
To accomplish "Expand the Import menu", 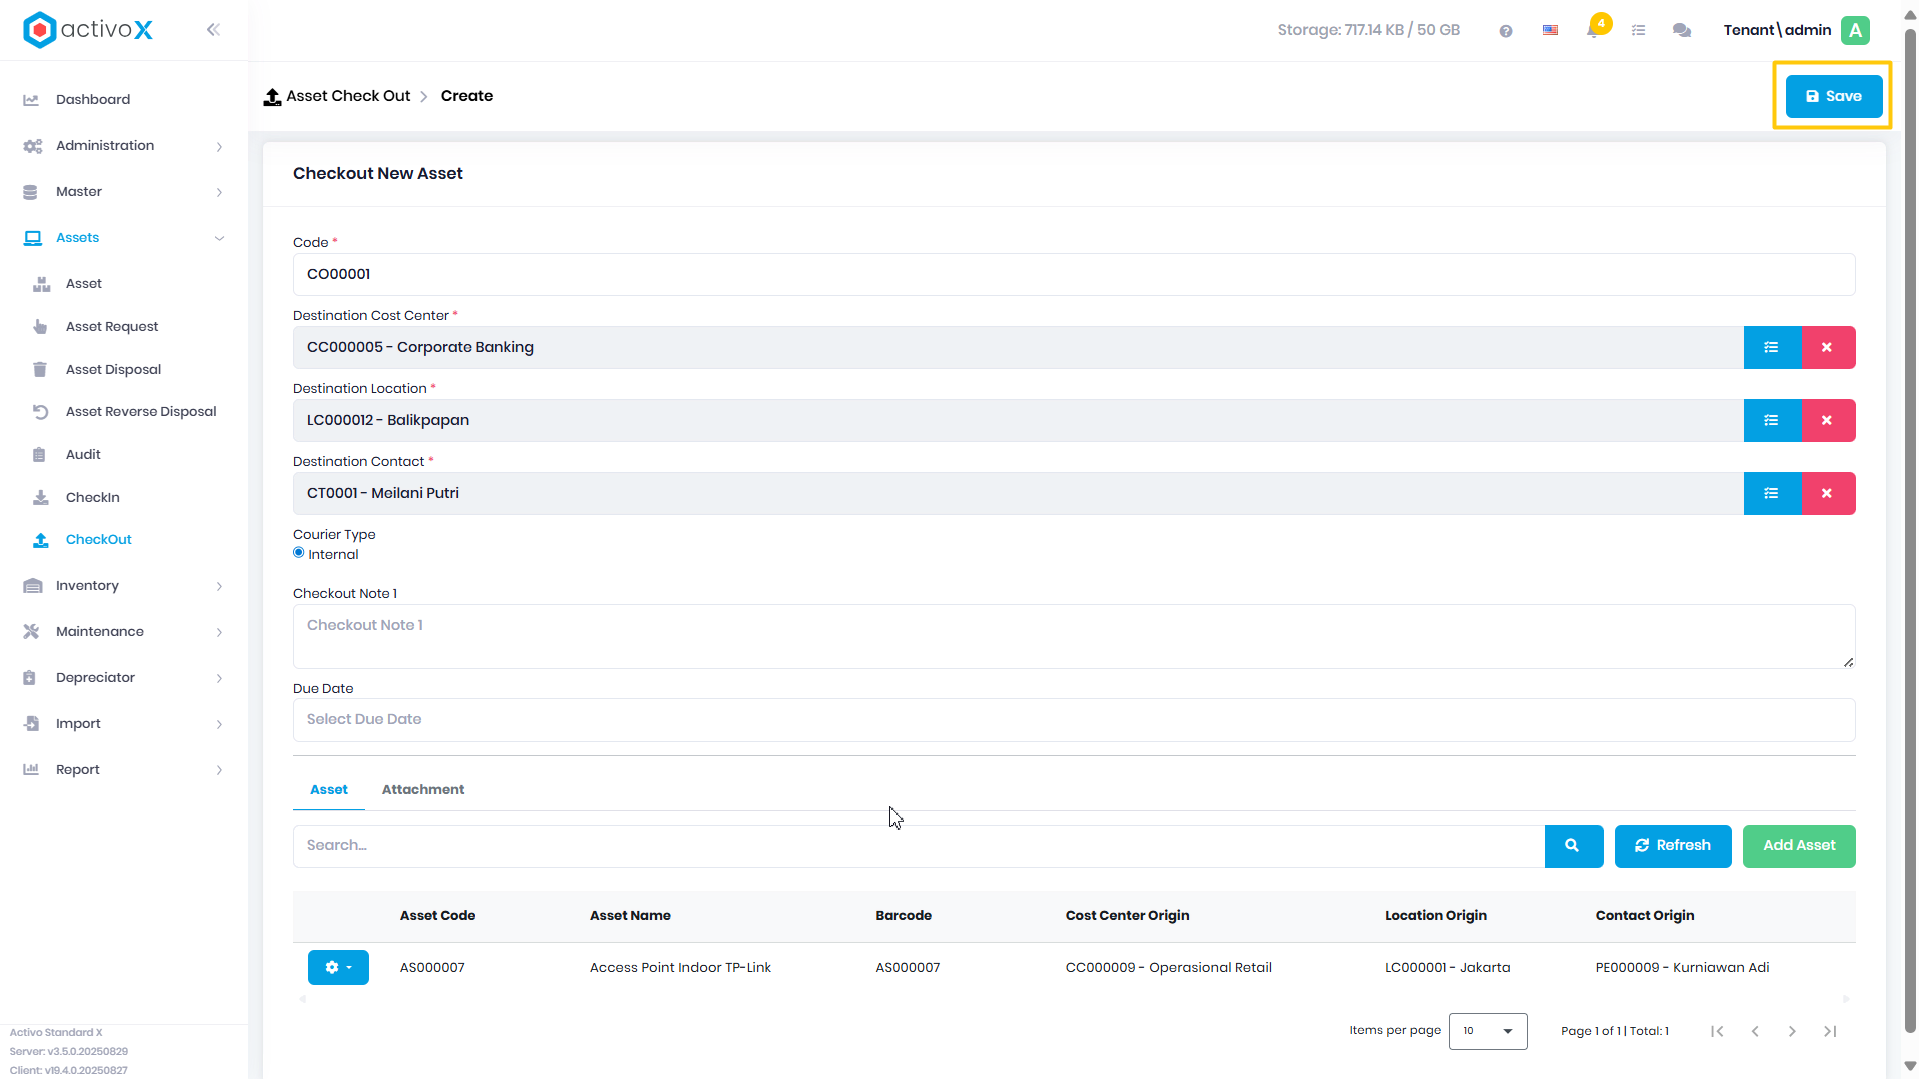I will pos(124,724).
